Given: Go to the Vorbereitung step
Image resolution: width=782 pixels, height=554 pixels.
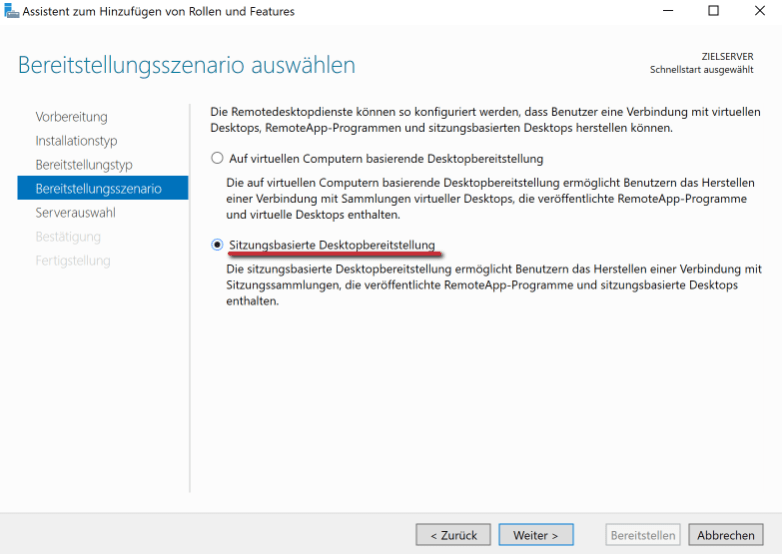Looking at the screenshot, I should coord(71,117).
